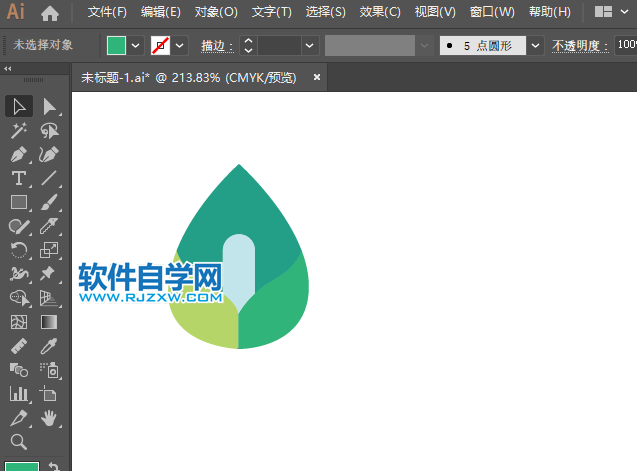This screenshot has height=471, width=637.
Task: Select the Magic Wand tool
Action: tap(19, 130)
